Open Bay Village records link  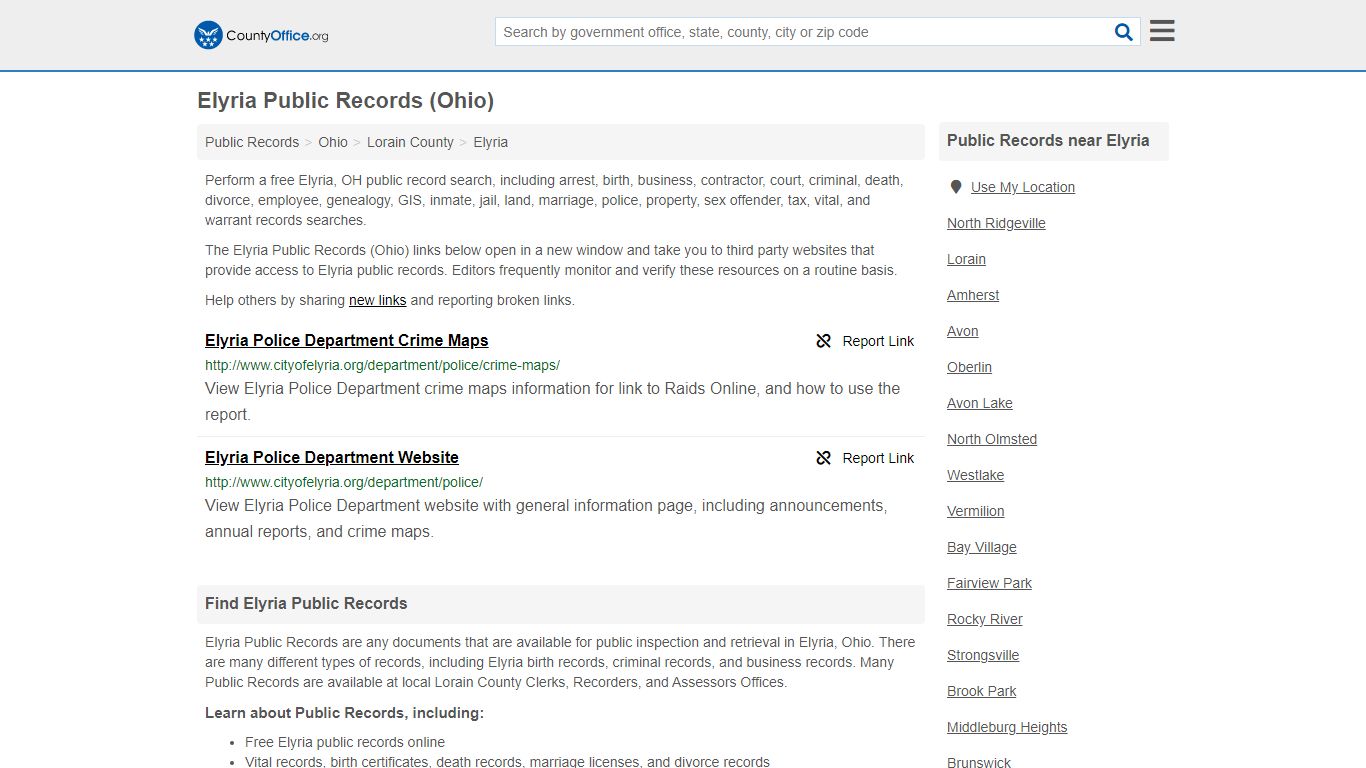tap(982, 547)
